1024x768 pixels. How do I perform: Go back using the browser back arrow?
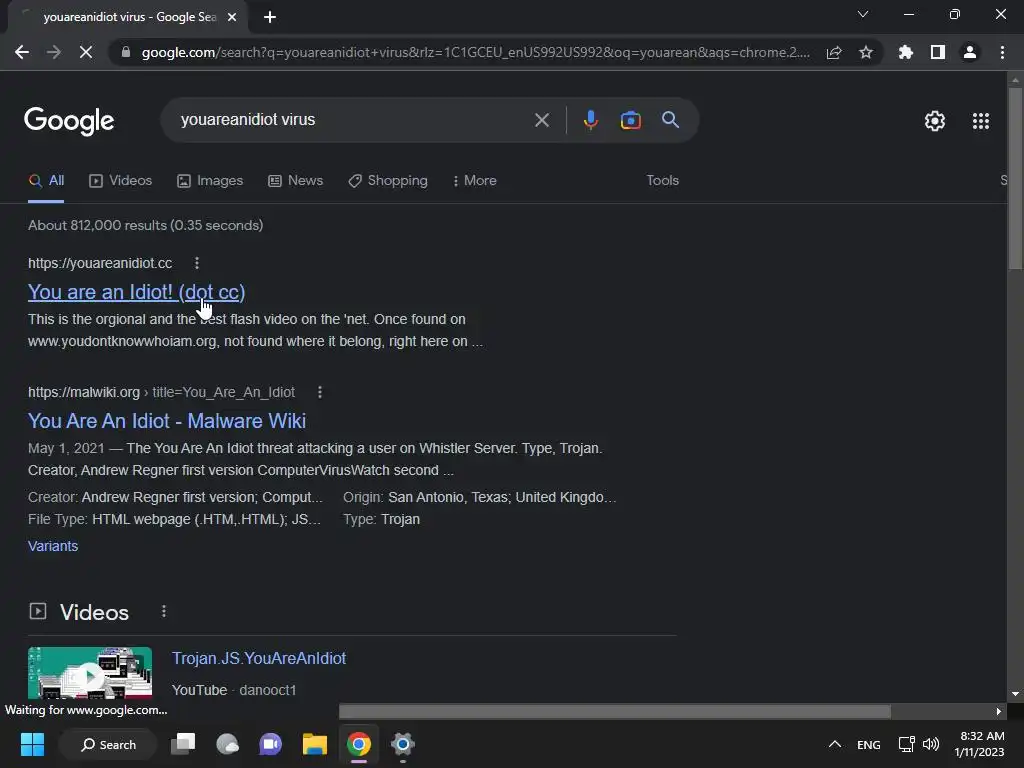point(22,52)
